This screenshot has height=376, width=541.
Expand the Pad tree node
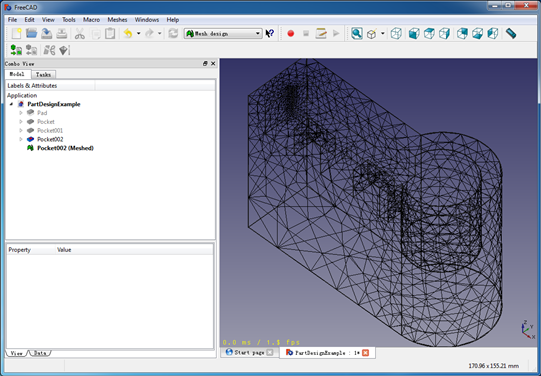point(21,113)
